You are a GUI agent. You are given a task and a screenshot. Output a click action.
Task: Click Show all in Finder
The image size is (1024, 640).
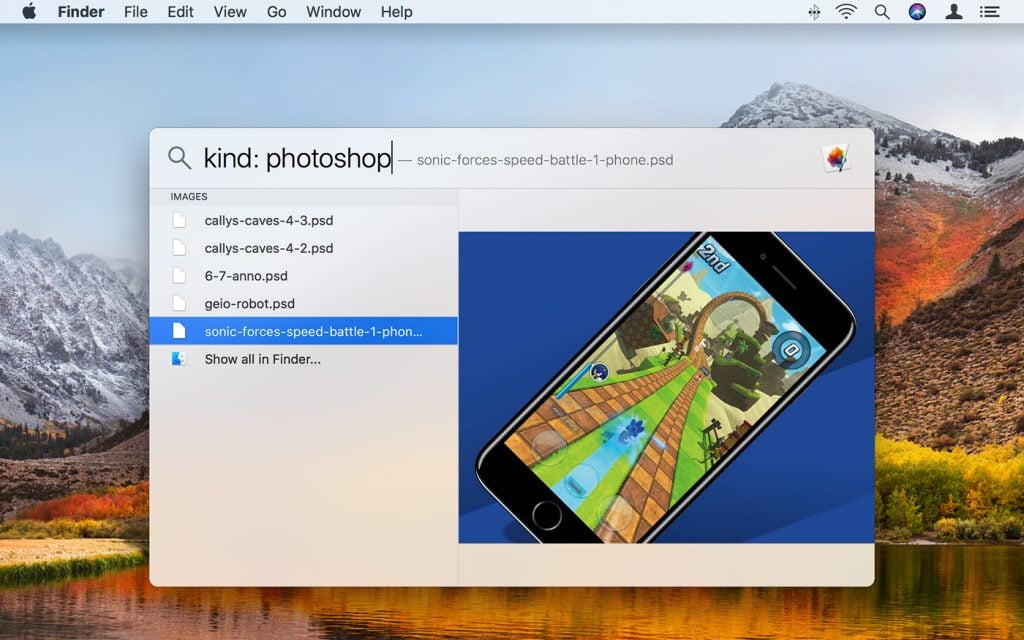[262, 359]
